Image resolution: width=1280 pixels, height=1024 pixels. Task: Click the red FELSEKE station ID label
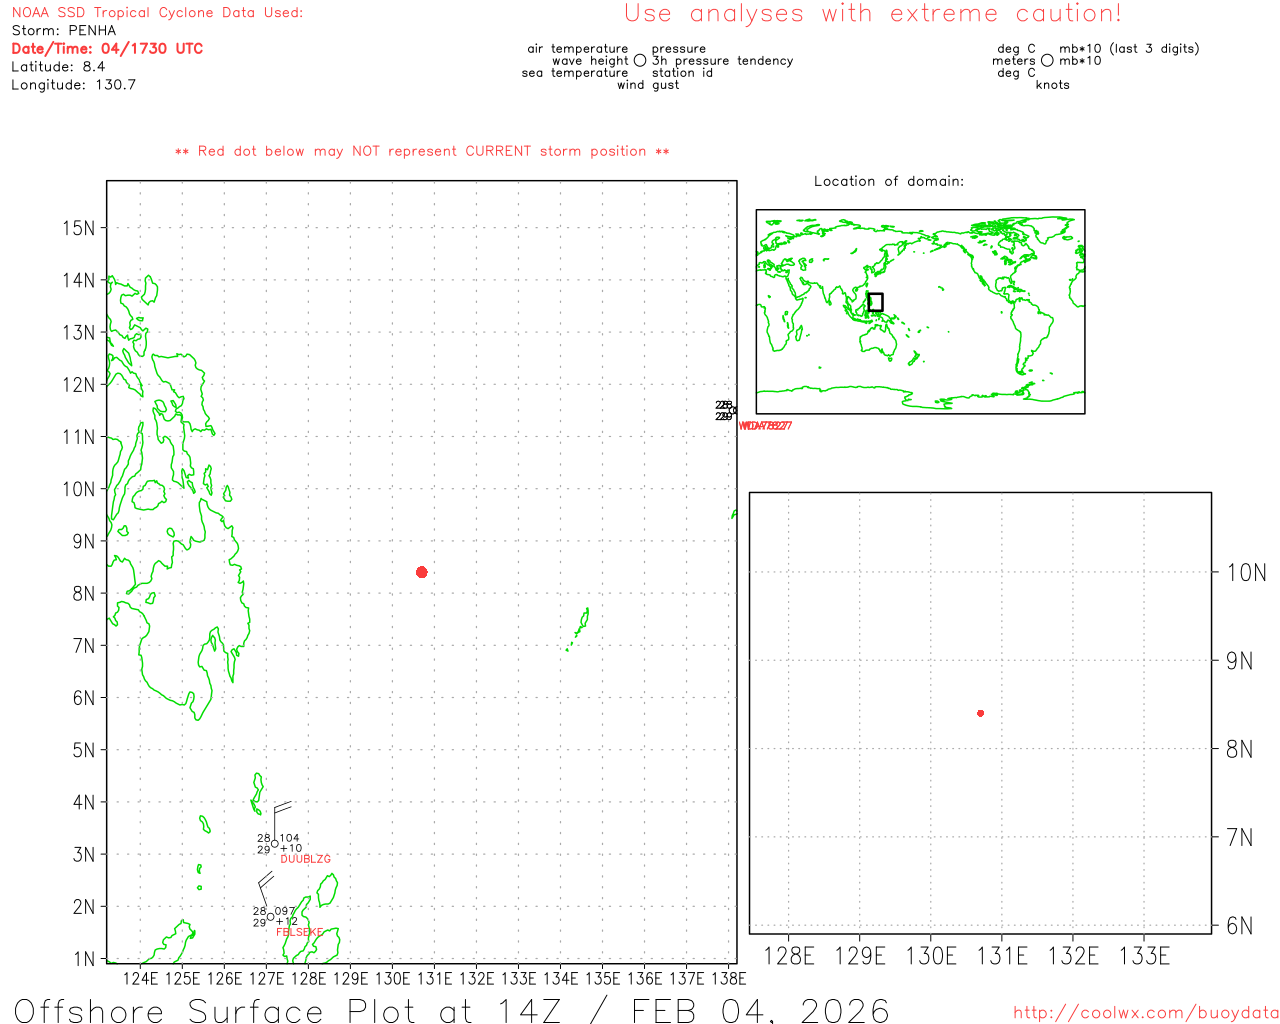click(x=299, y=932)
